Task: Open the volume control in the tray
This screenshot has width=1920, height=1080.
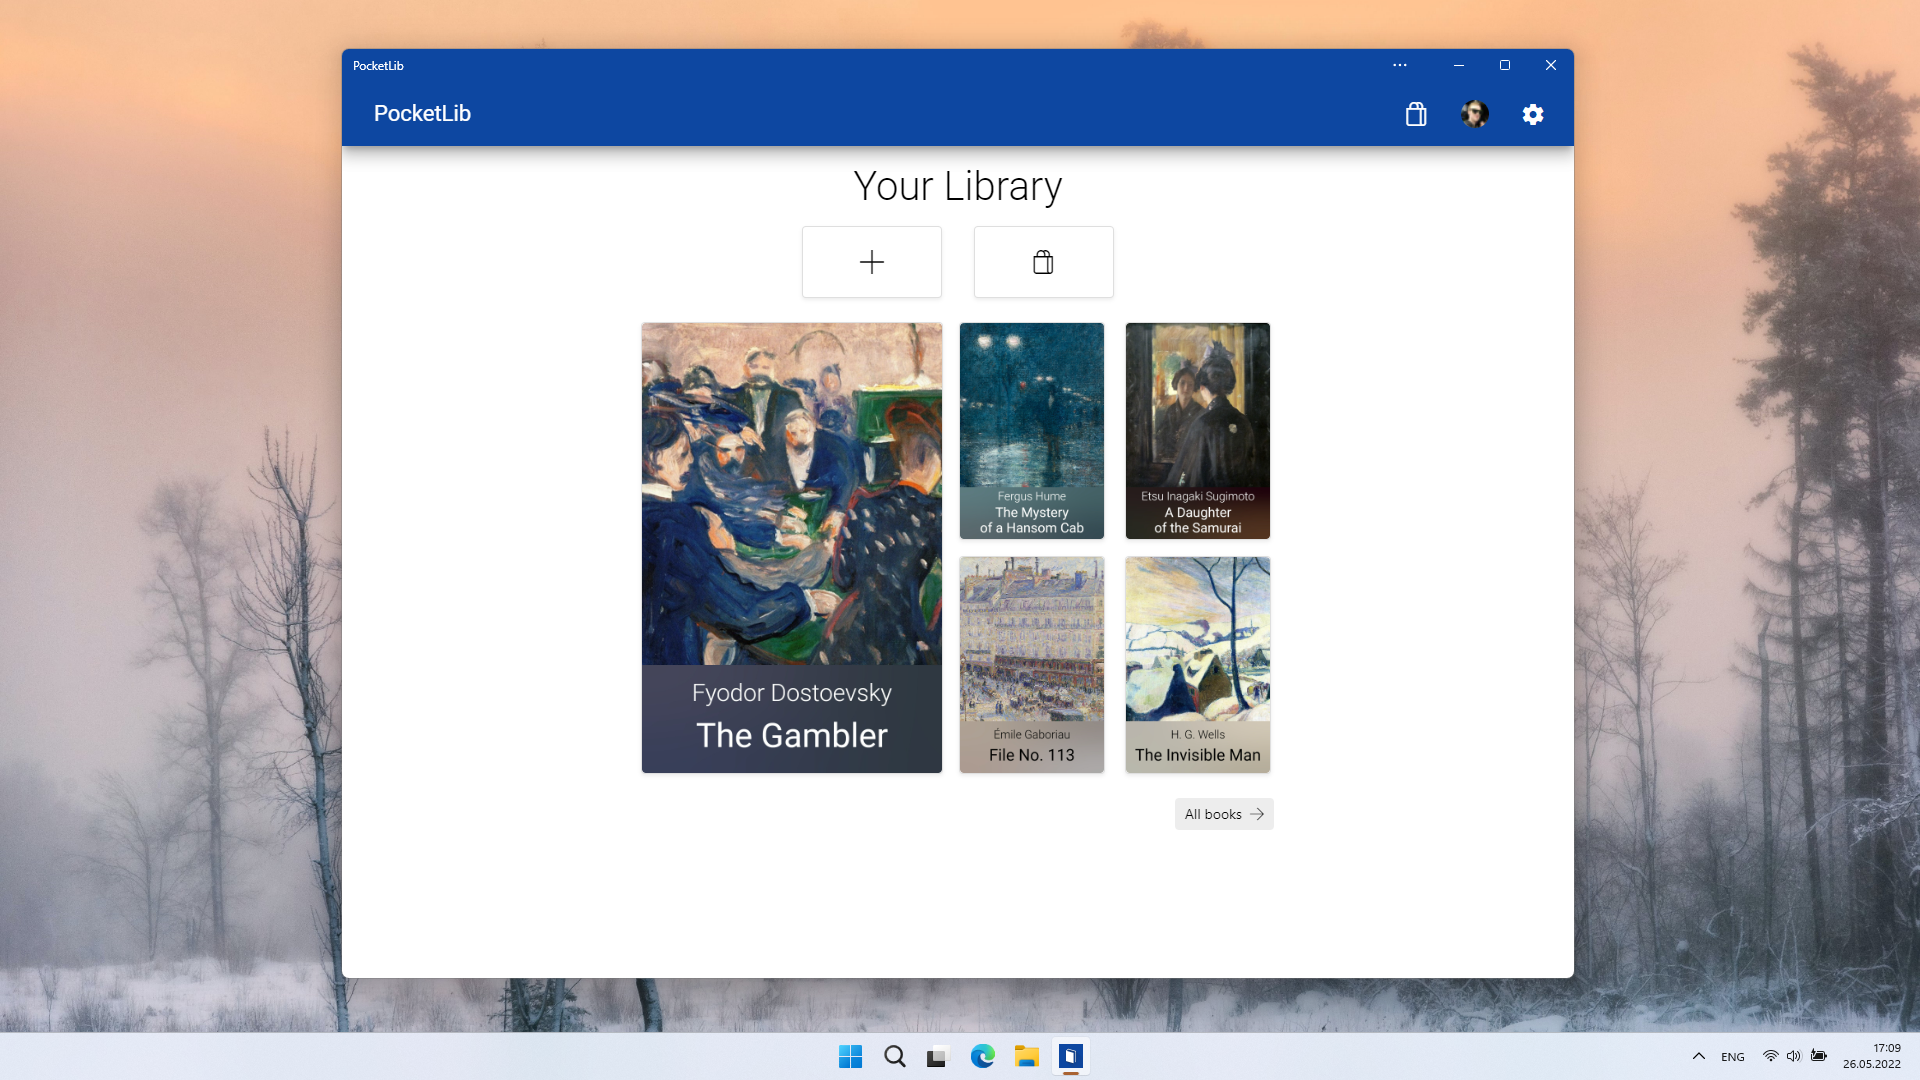Action: point(1794,1056)
